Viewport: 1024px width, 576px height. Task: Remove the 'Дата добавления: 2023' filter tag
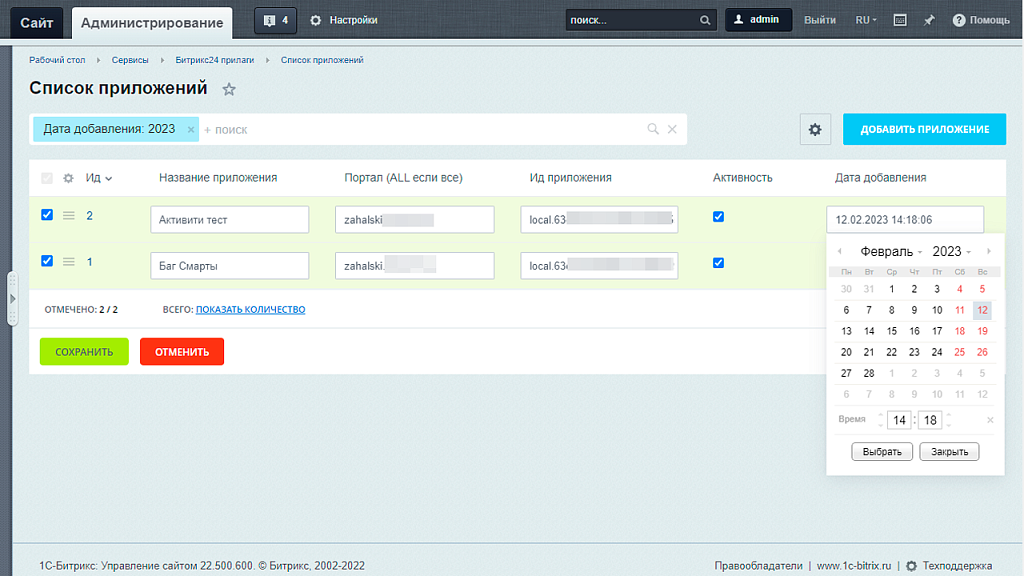pos(191,129)
